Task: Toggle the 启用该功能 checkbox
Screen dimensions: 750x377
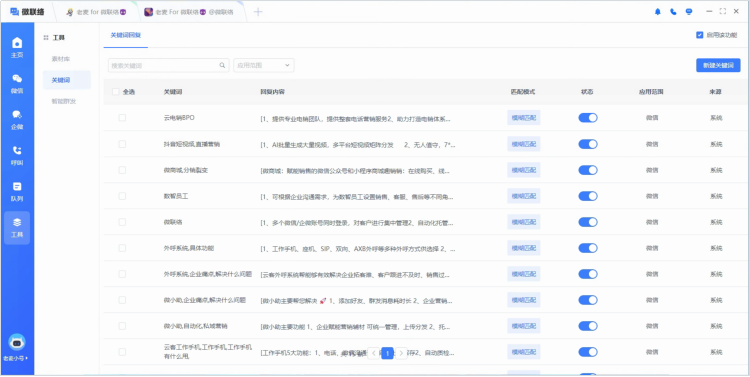Action: (x=700, y=35)
